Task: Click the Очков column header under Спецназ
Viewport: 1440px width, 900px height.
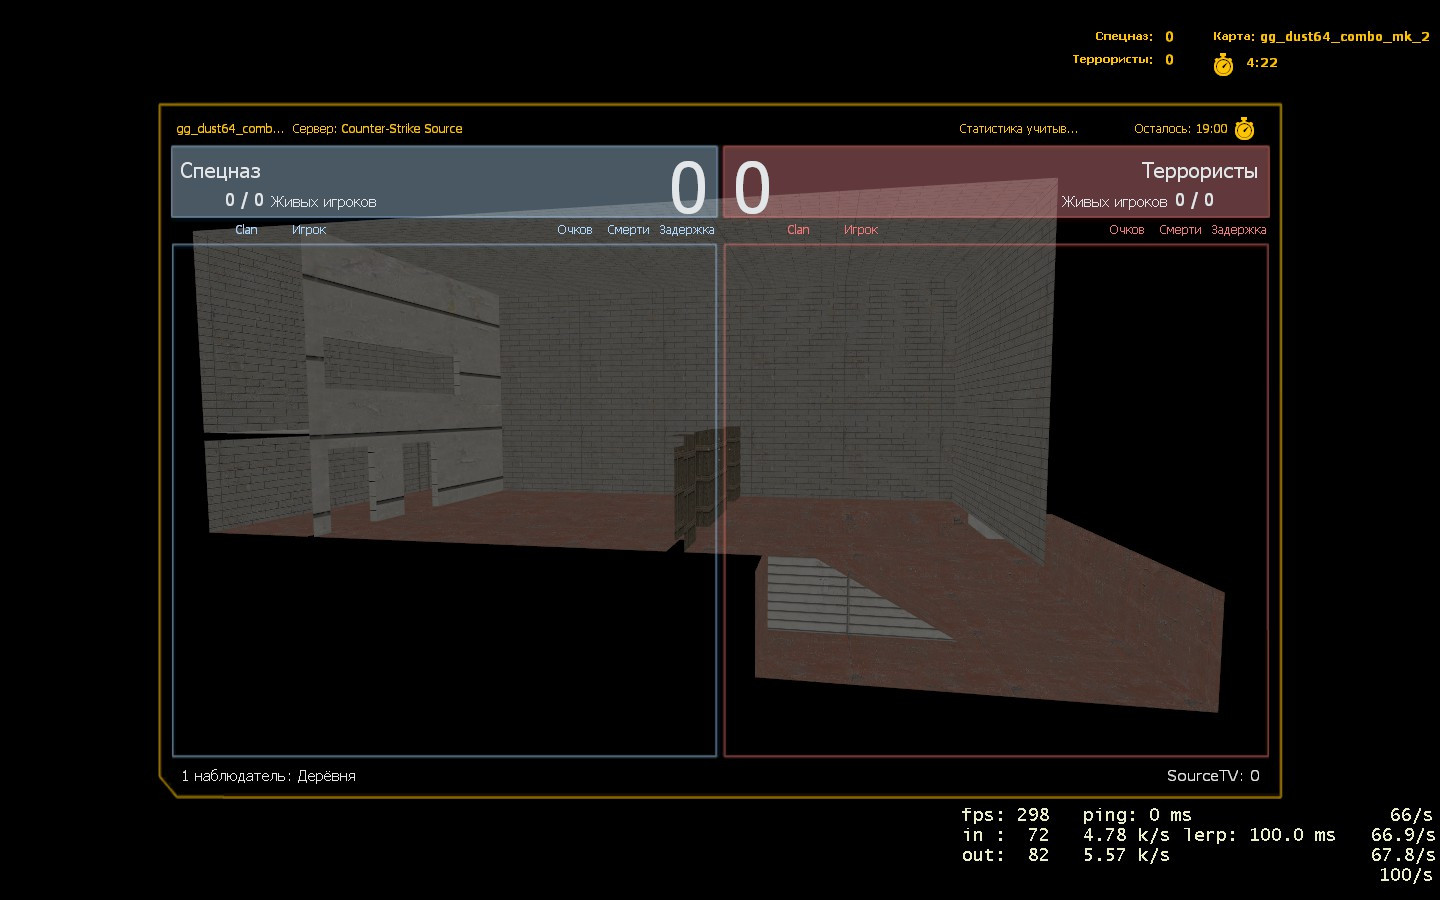Action: coord(575,230)
